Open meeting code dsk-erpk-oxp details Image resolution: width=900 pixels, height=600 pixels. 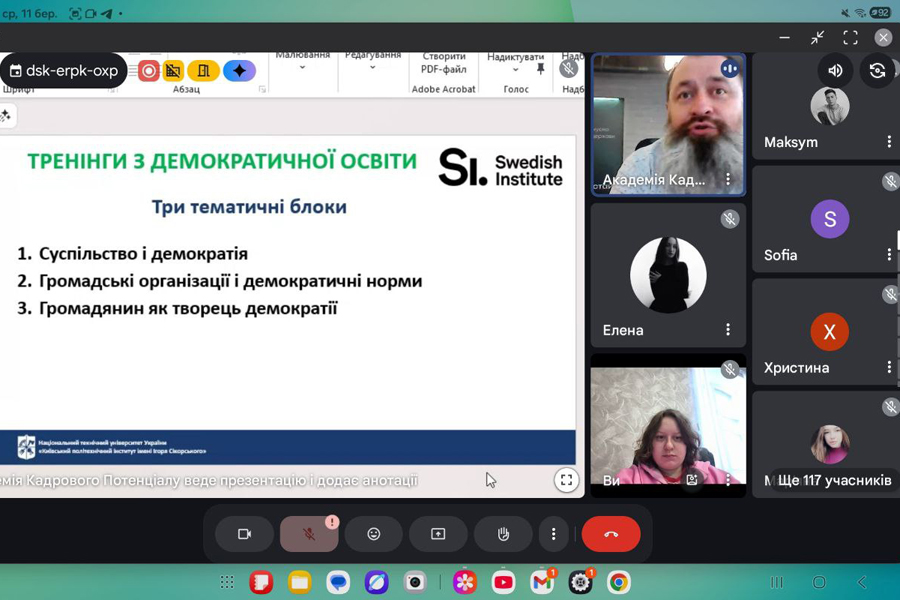[64, 71]
